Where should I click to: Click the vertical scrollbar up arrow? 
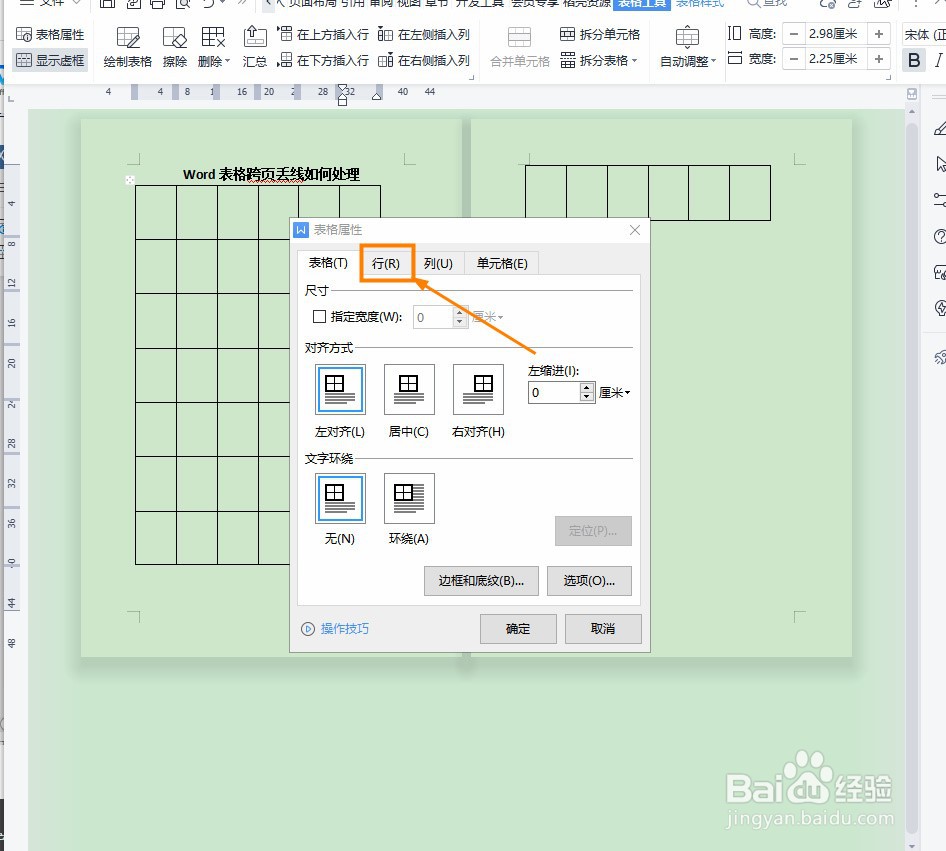(912, 112)
